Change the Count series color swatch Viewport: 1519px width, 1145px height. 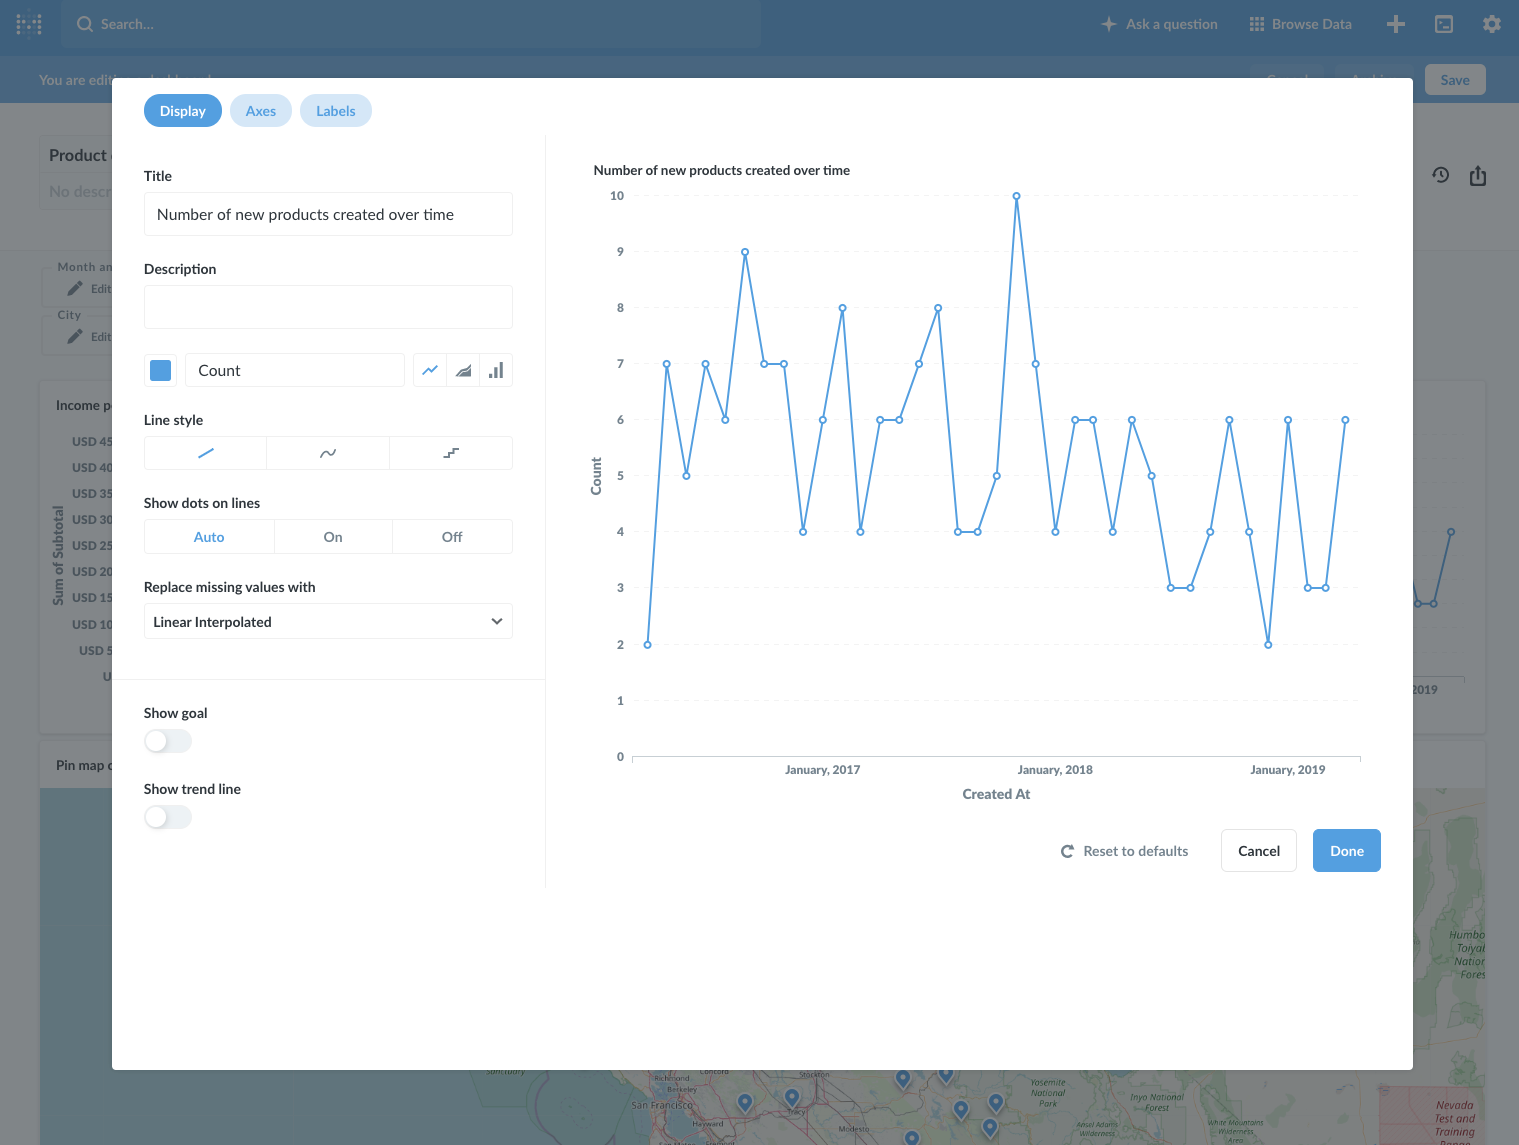click(160, 370)
